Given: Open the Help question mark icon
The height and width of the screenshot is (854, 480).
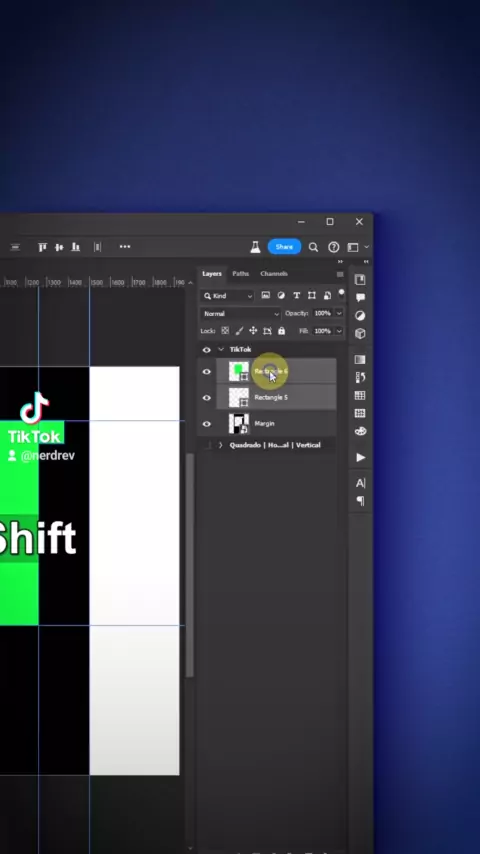Looking at the screenshot, I should tap(333, 247).
